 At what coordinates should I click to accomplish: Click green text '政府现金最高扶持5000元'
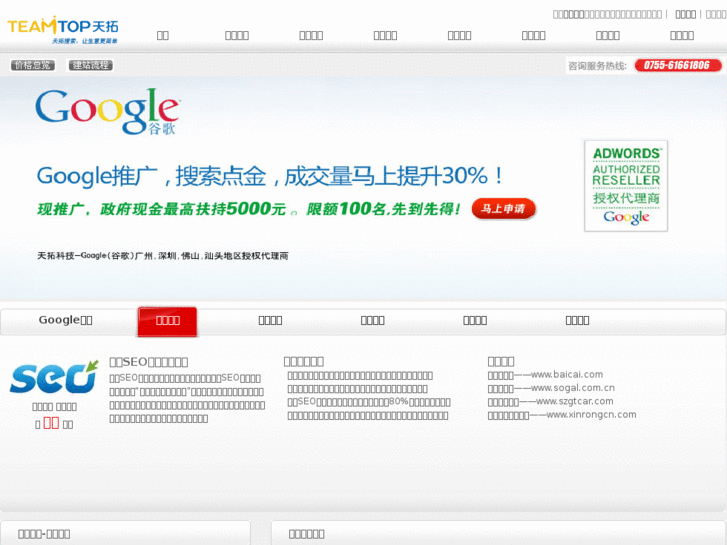pos(193,209)
